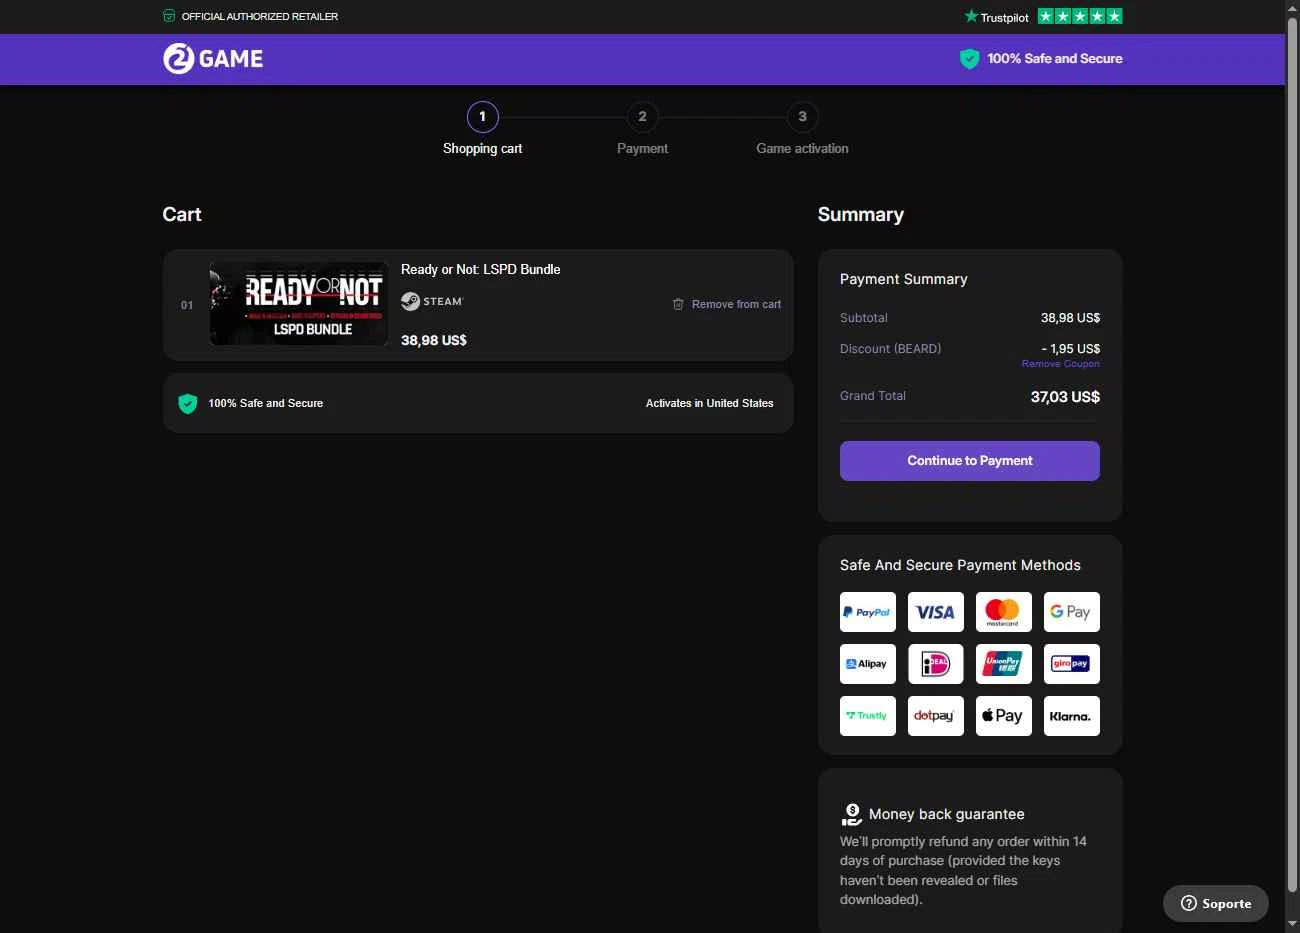The width and height of the screenshot is (1300, 933).
Task: Select the Apple Pay icon
Action: [x=1004, y=716]
